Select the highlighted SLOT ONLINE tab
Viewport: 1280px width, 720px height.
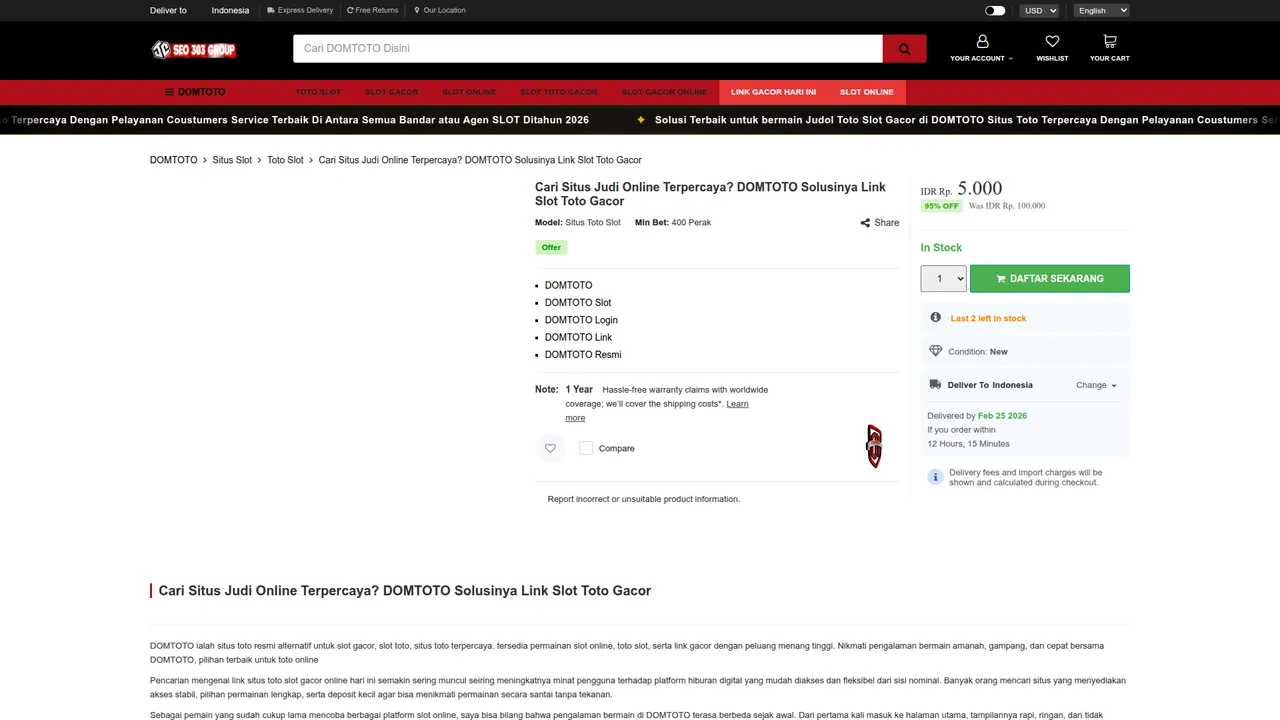[867, 92]
